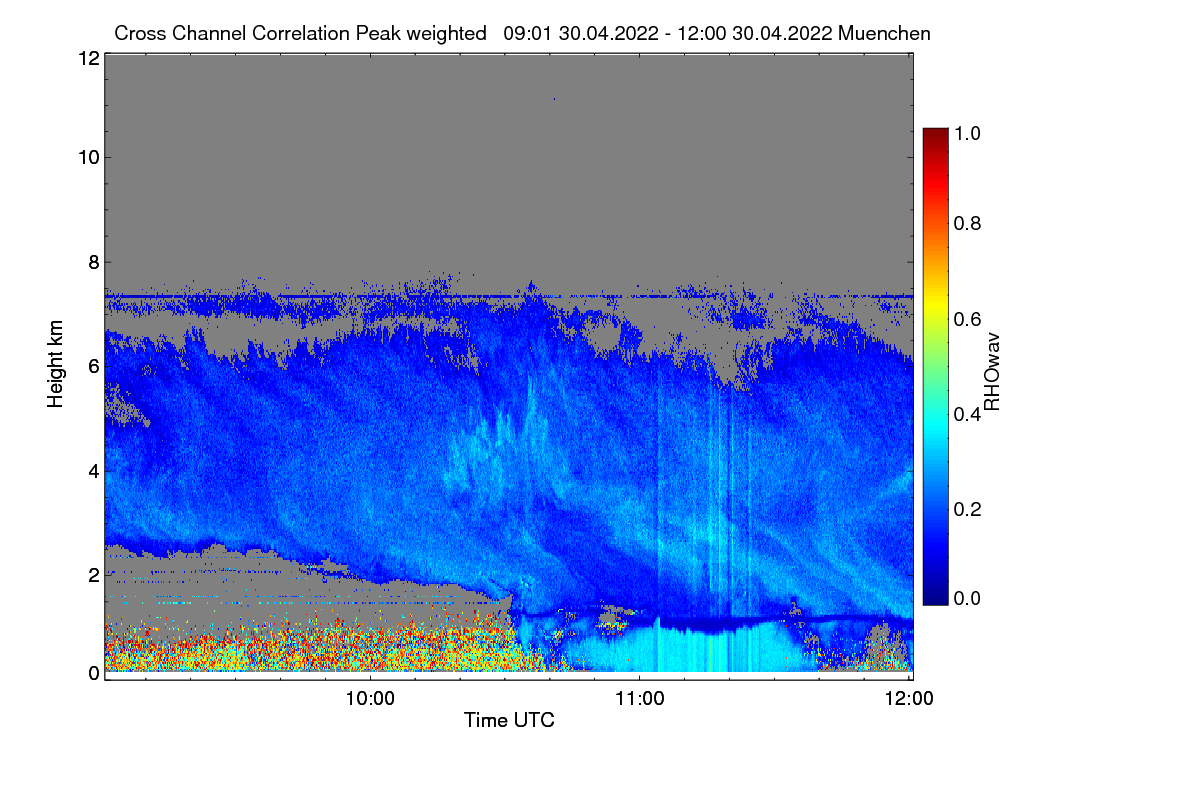Click the station name 'Muenchen' in the title
1200x800 pixels.
point(885,33)
